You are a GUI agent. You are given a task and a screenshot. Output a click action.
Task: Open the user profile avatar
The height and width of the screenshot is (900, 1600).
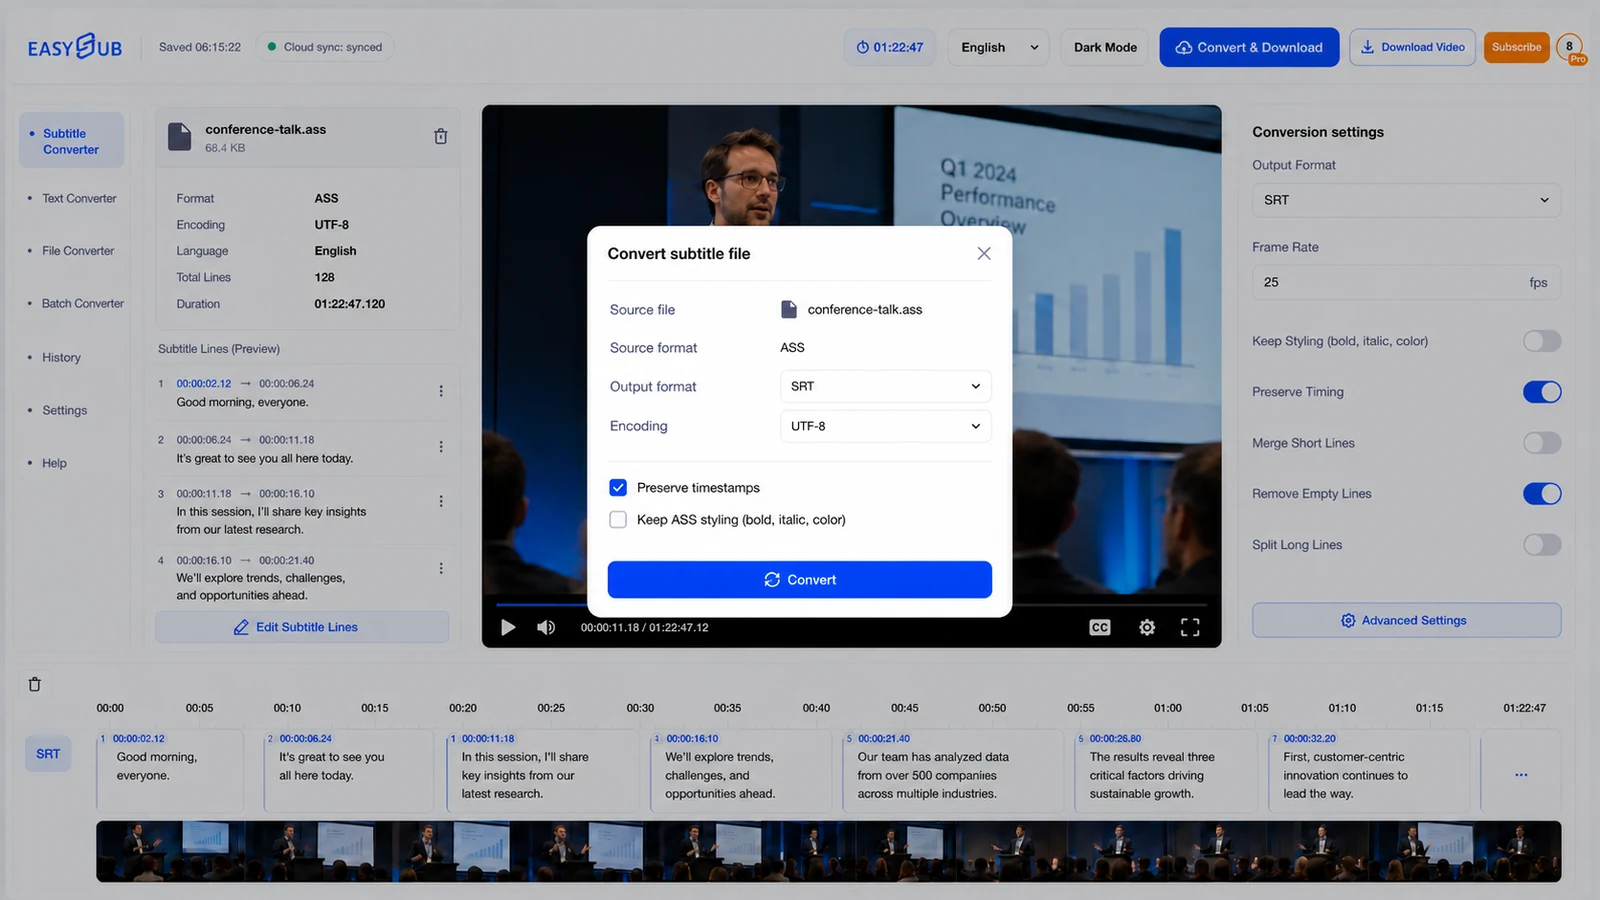tap(1570, 47)
